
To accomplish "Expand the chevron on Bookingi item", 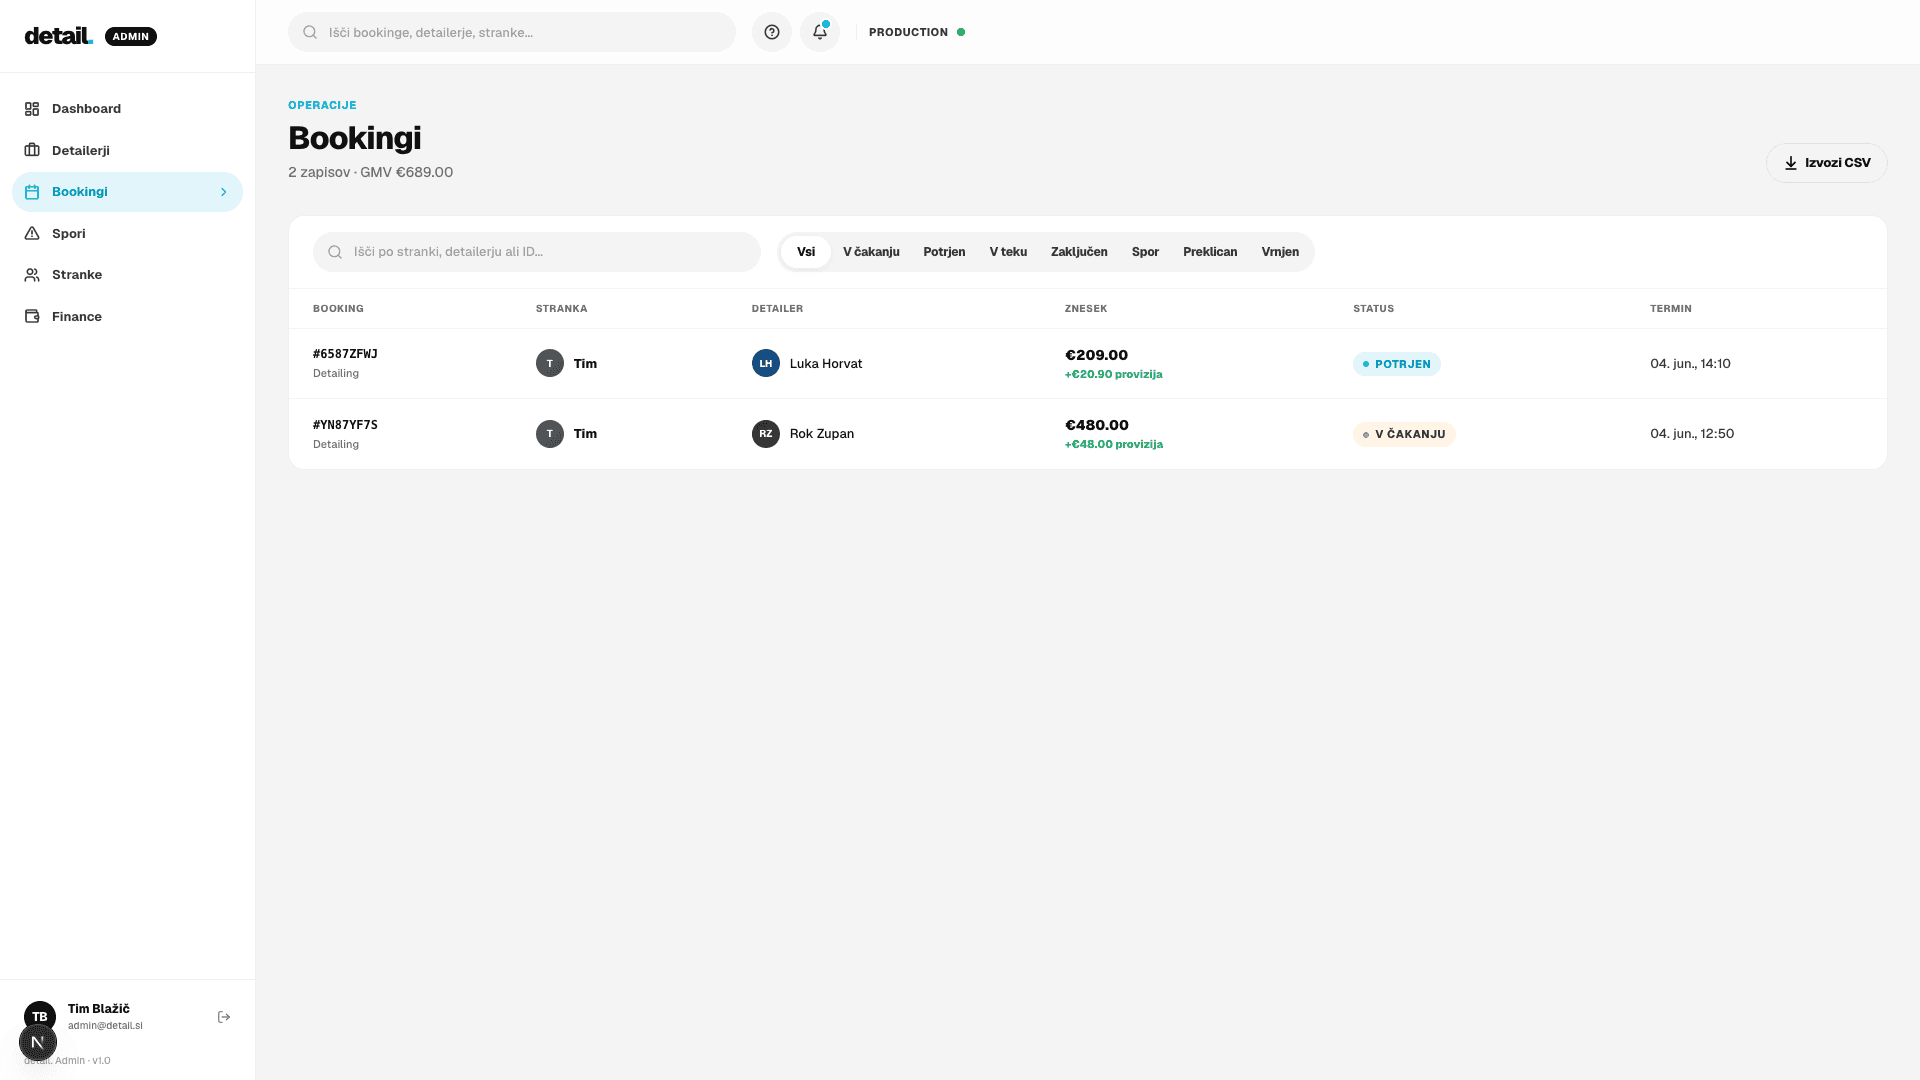I will pyautogui.click(x=223, y=191).
